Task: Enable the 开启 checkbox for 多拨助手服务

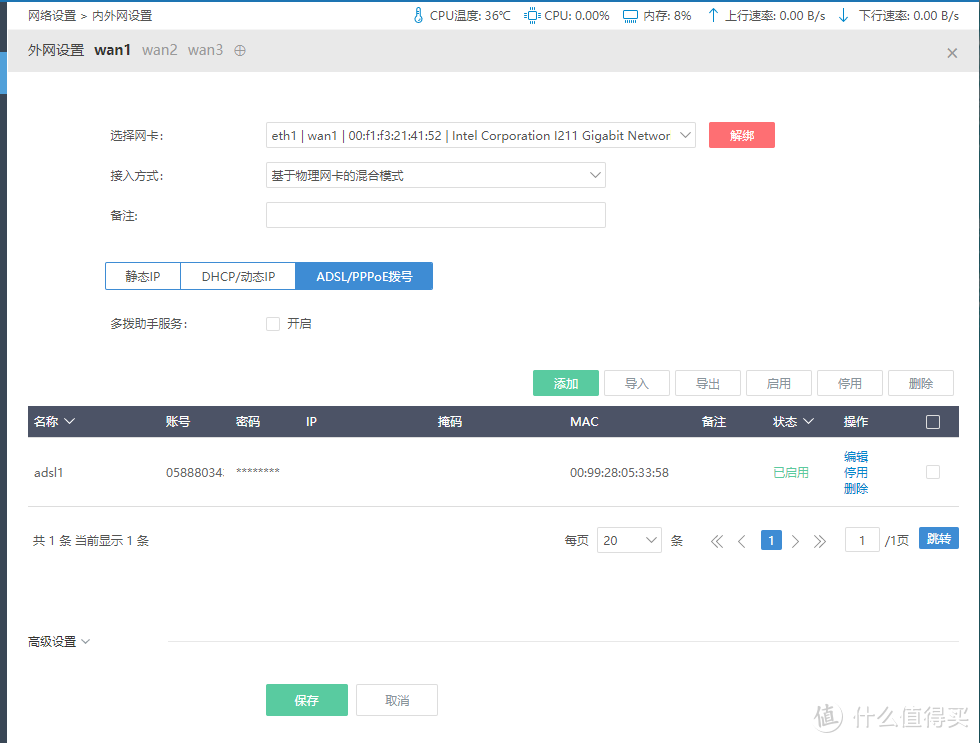Action: [x=273, y=323]
